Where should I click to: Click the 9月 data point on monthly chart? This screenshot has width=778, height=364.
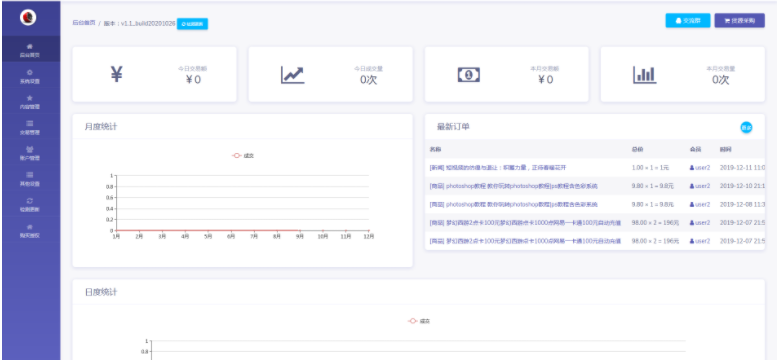tap(300, 231)
